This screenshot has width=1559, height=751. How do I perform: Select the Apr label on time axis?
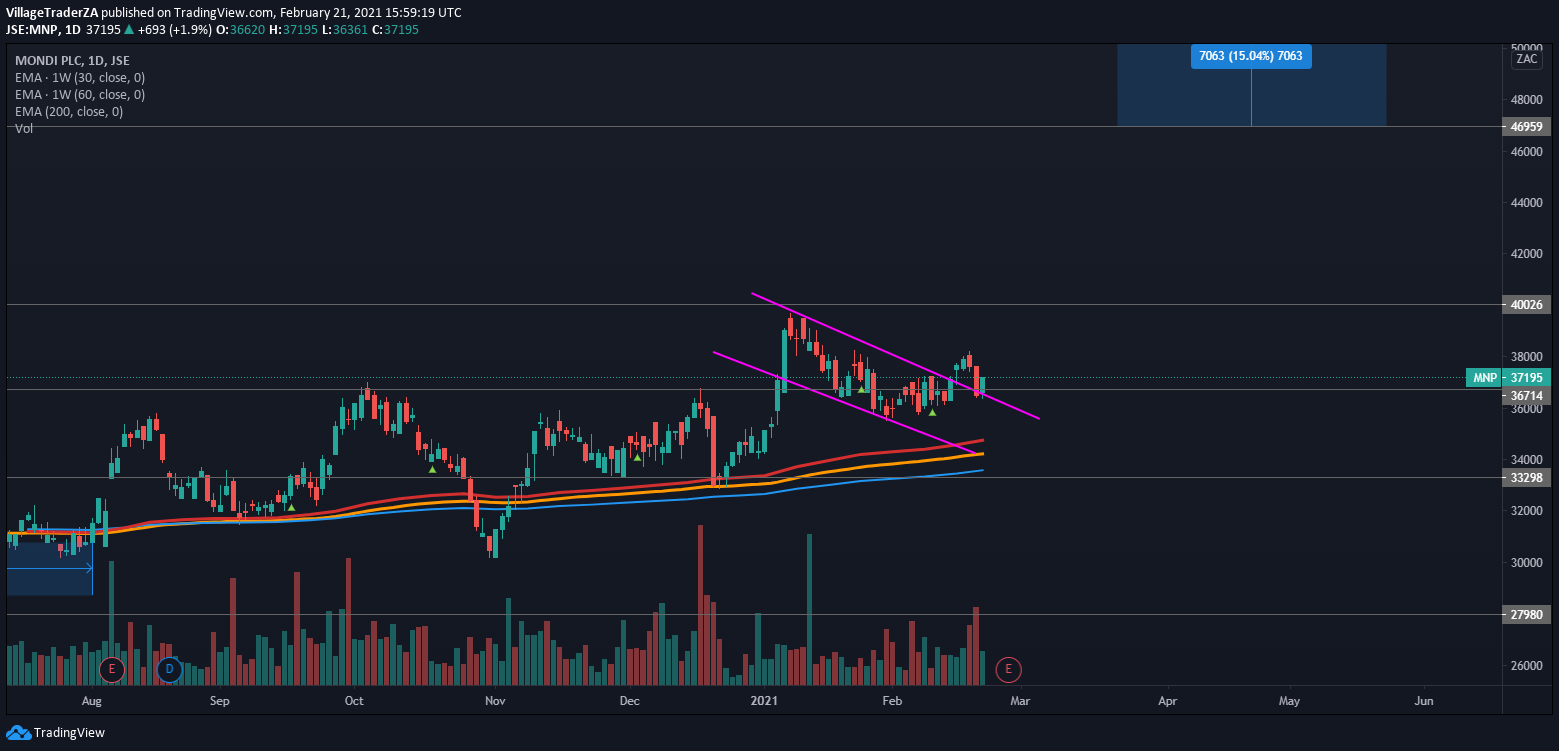(x=1167, y=701)
